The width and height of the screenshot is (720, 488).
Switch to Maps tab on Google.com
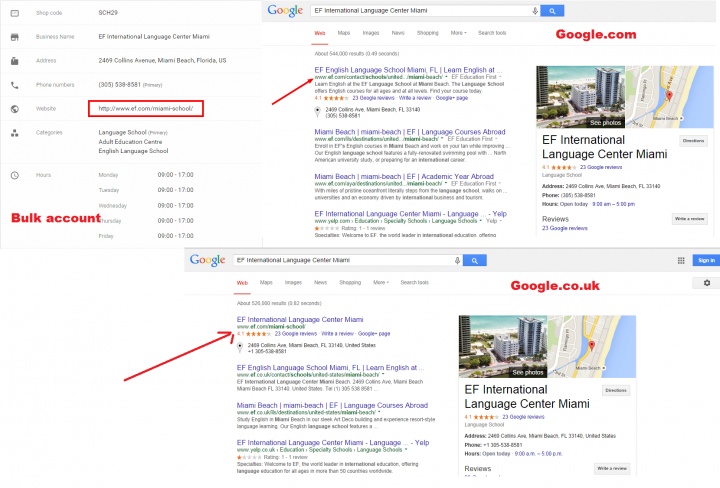point(343,33)
